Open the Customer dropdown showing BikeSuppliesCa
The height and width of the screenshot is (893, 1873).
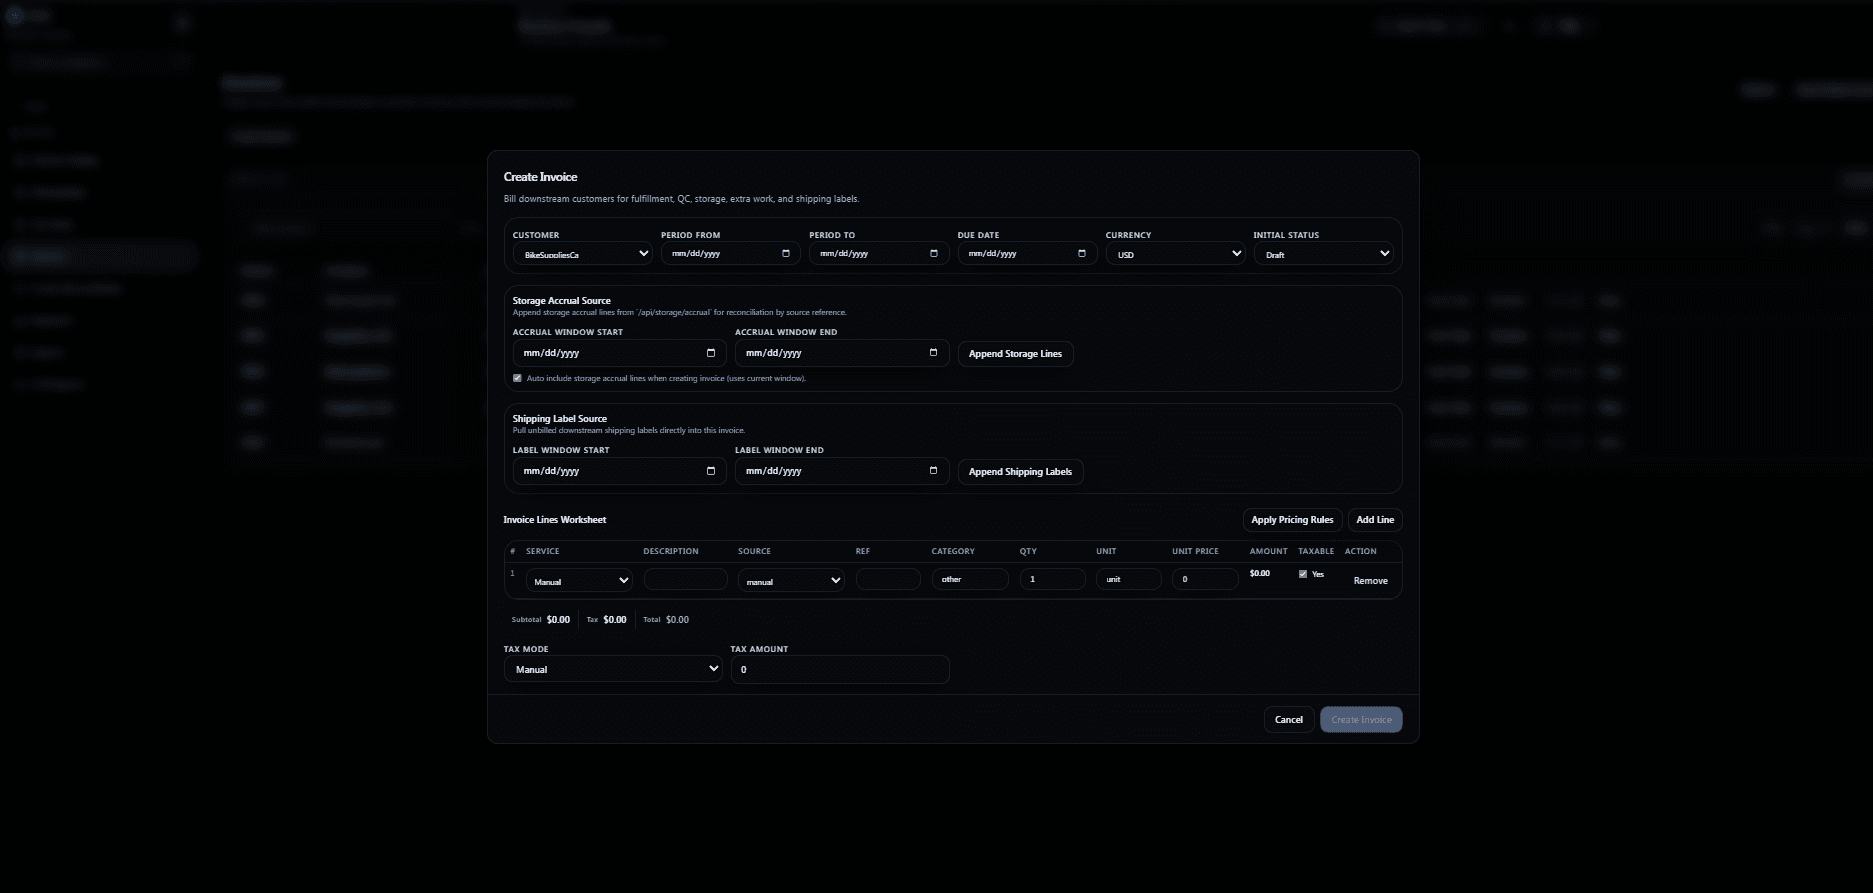pyautogui.click(x=583, y=254)
